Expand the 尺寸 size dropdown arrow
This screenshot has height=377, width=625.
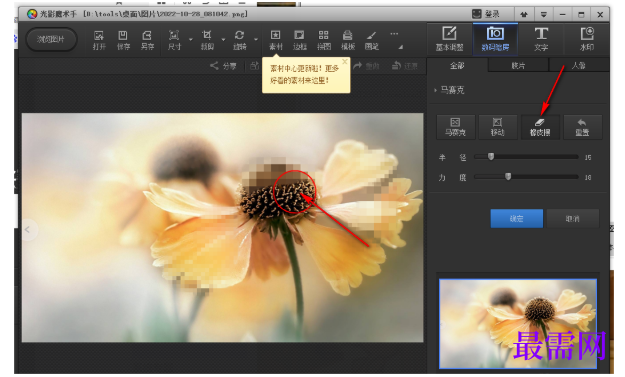191,39
